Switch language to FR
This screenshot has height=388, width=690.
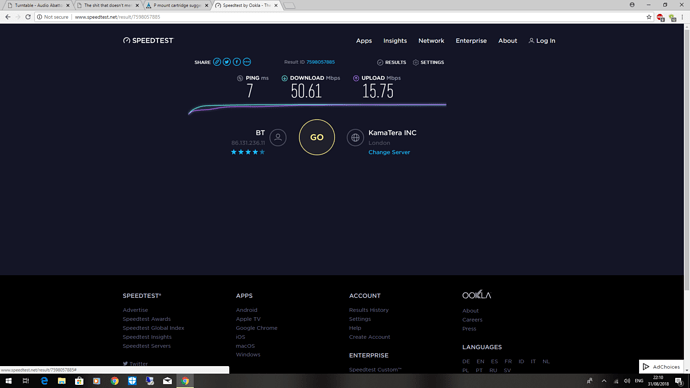[x=508, y=362]
